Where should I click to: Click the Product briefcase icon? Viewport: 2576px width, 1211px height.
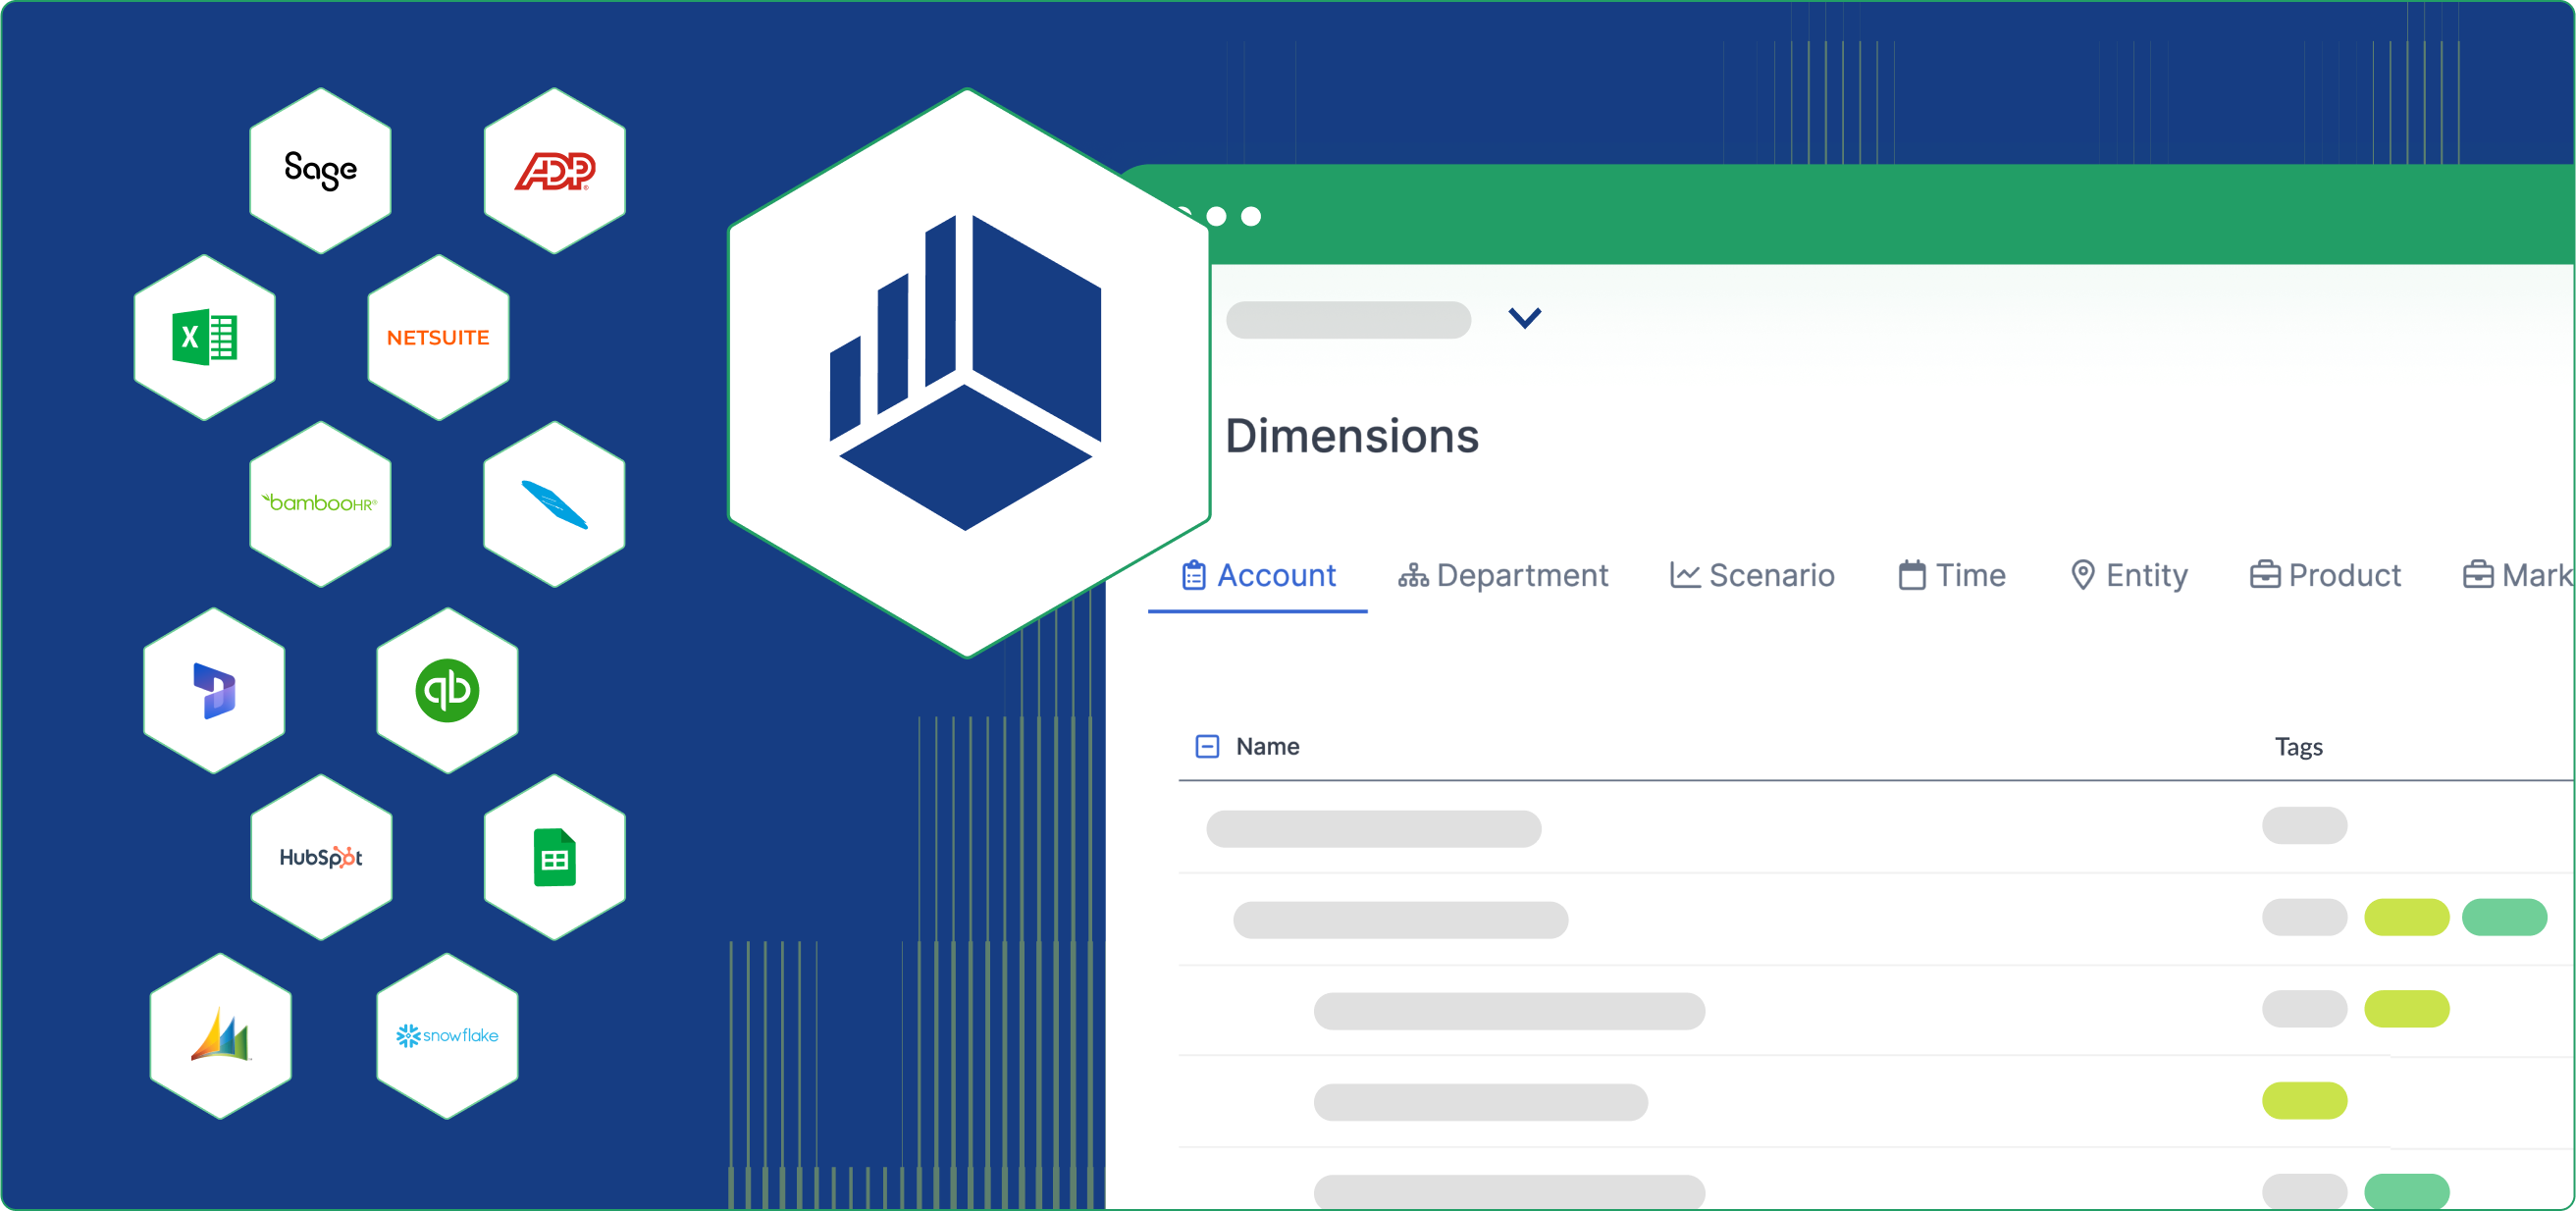point(2265,575)
